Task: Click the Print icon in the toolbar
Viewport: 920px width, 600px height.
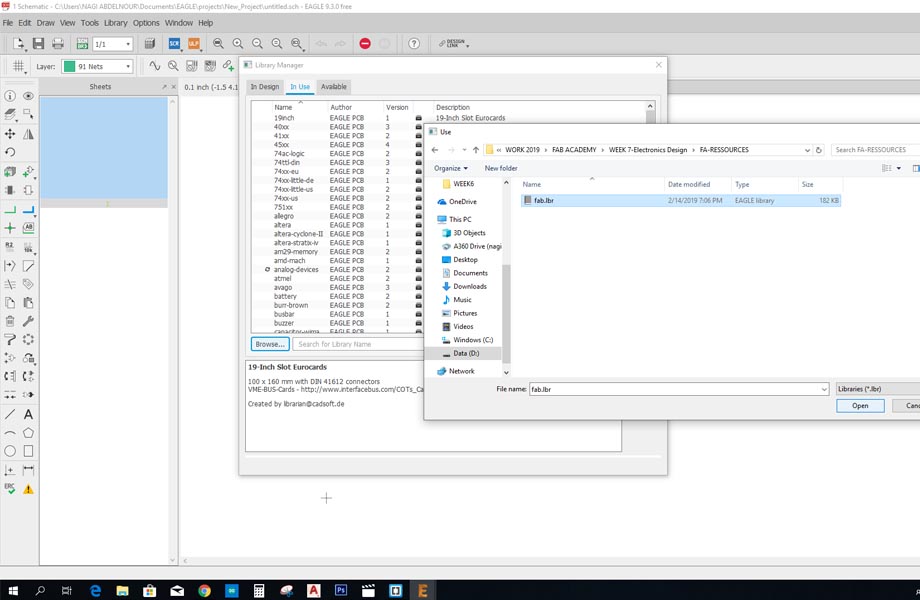Action: tap(58, 43)
